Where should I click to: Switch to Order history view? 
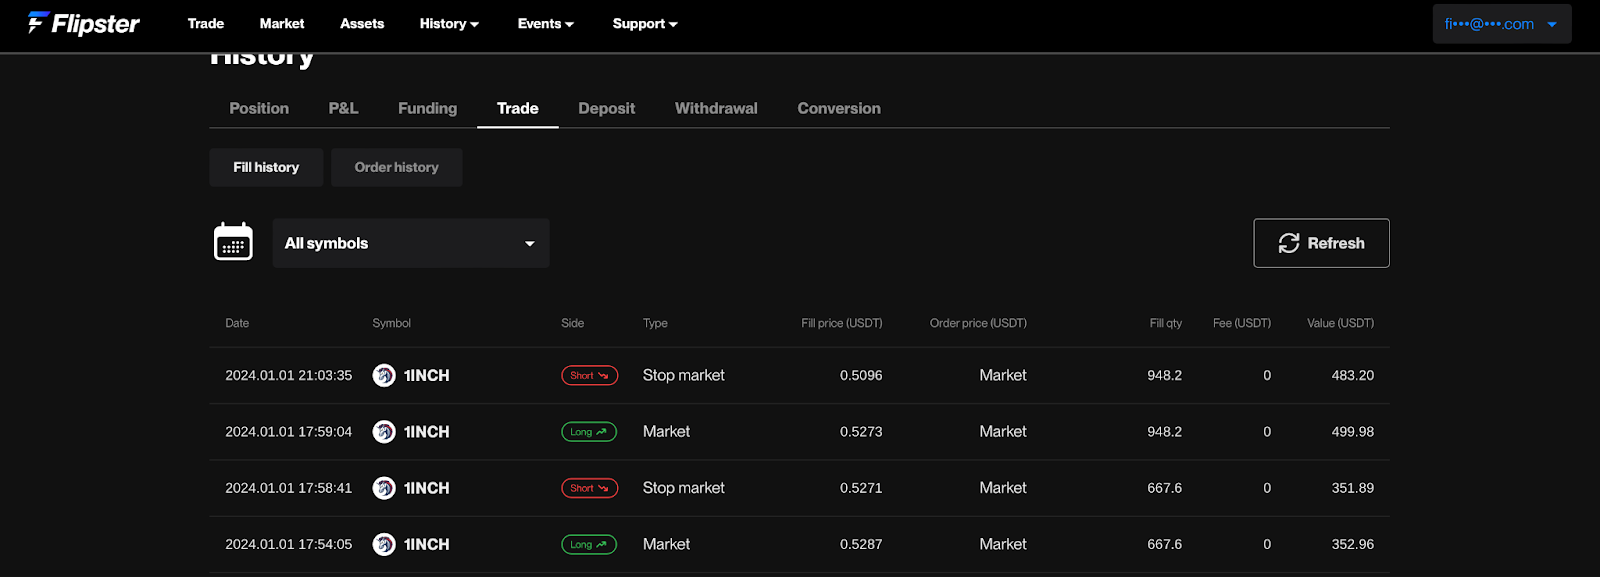pos(396,167)
